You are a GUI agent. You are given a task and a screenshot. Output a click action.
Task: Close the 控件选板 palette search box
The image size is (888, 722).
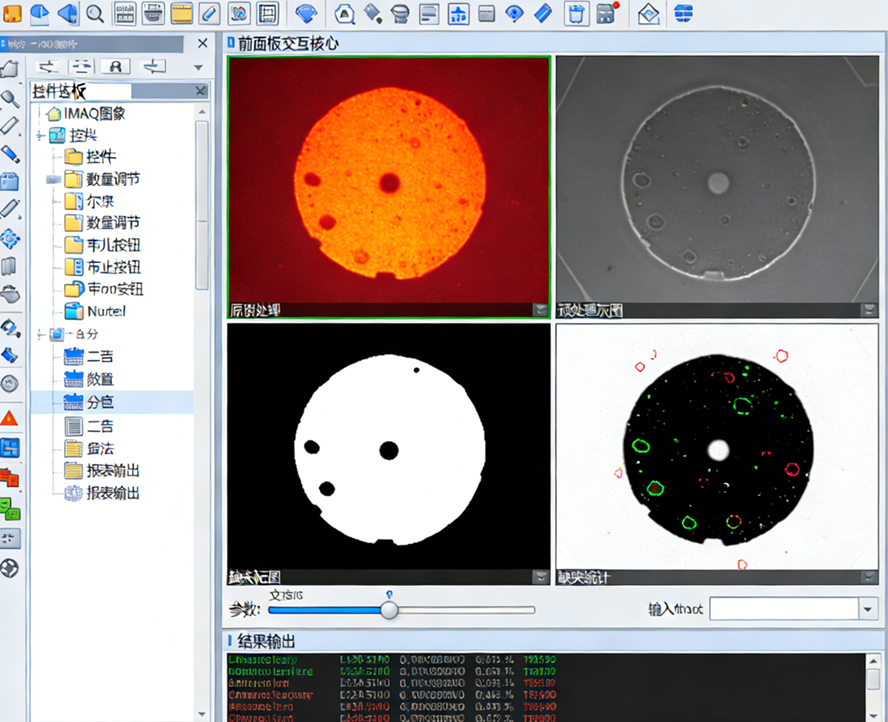pyautogui.click(x=200, y=91)
